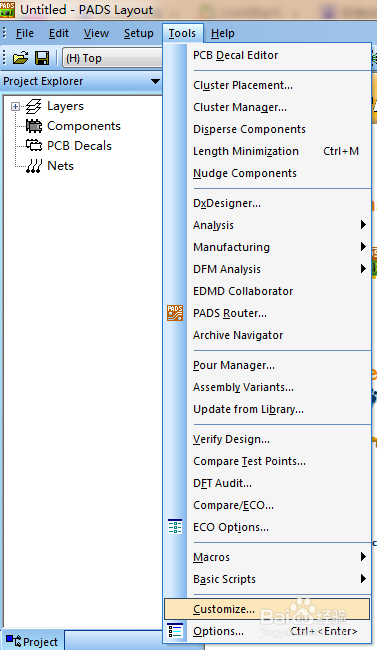
Task: Switch to the Project tab
Action: click(x=32, y=641)
